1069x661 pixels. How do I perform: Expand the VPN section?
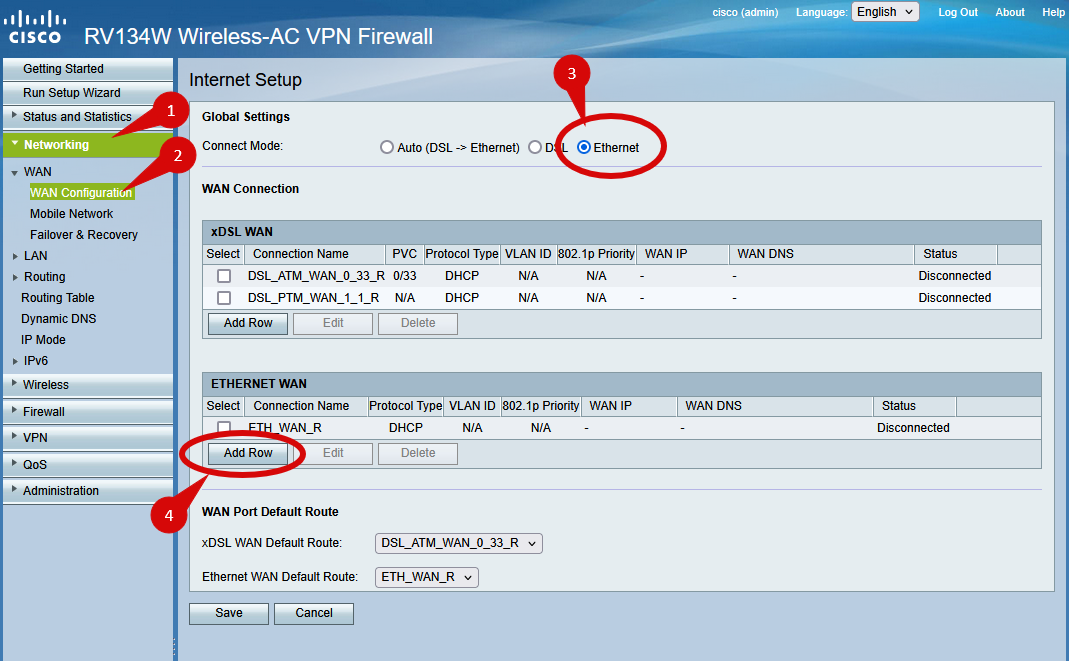tap(88, 438)
